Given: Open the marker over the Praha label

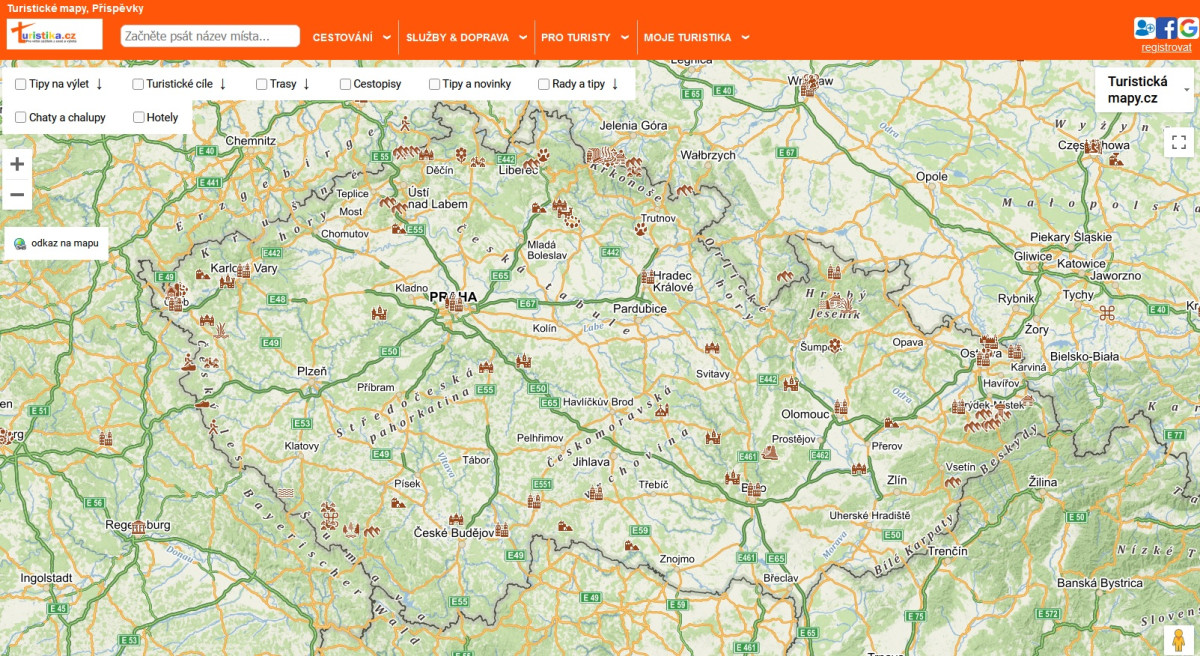Looking at the screenshot, I should point(455,303).
